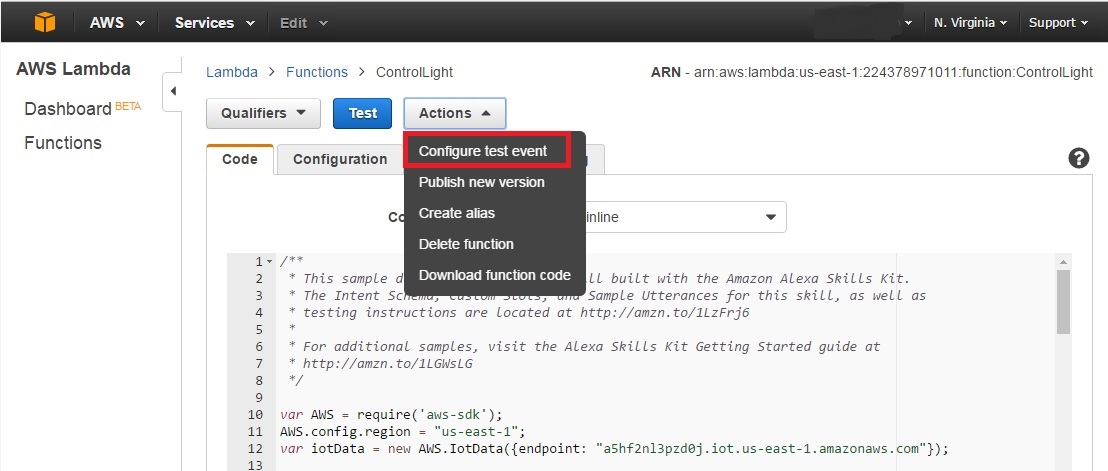
Task: Choose Publish new version
Action: 481,182
